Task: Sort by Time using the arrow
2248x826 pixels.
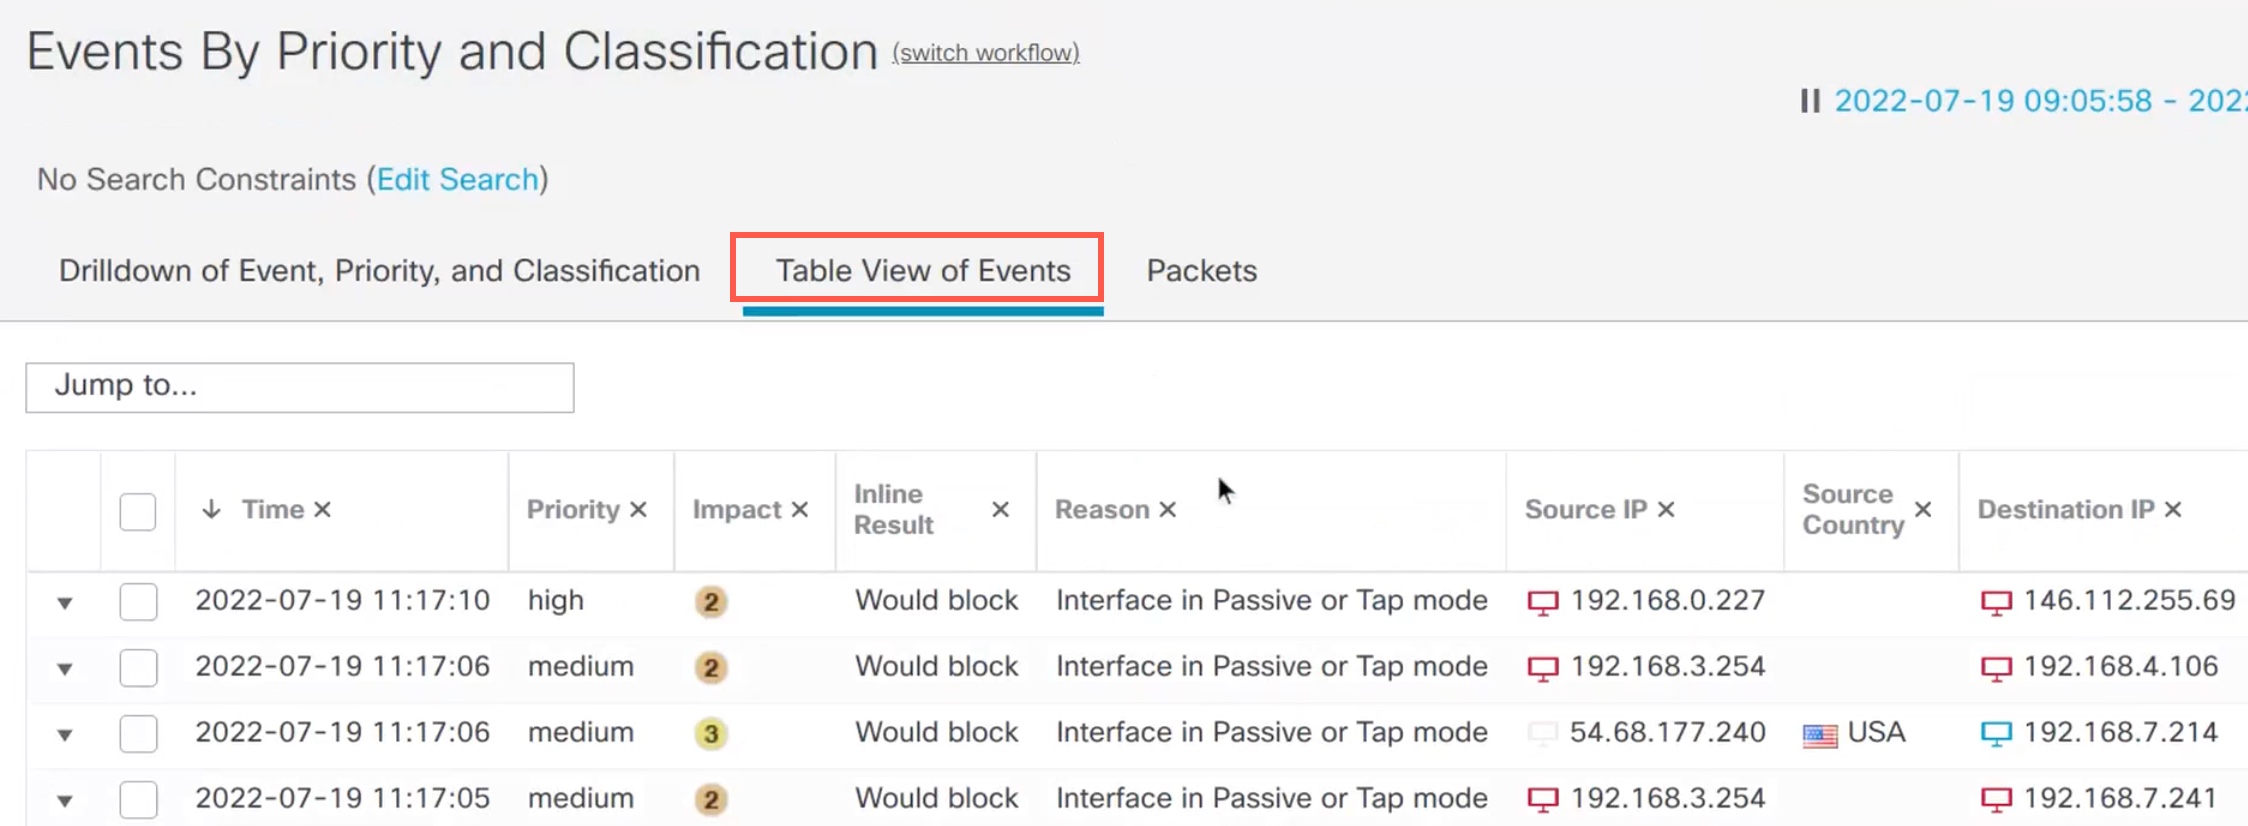Action: click(211, 510)
